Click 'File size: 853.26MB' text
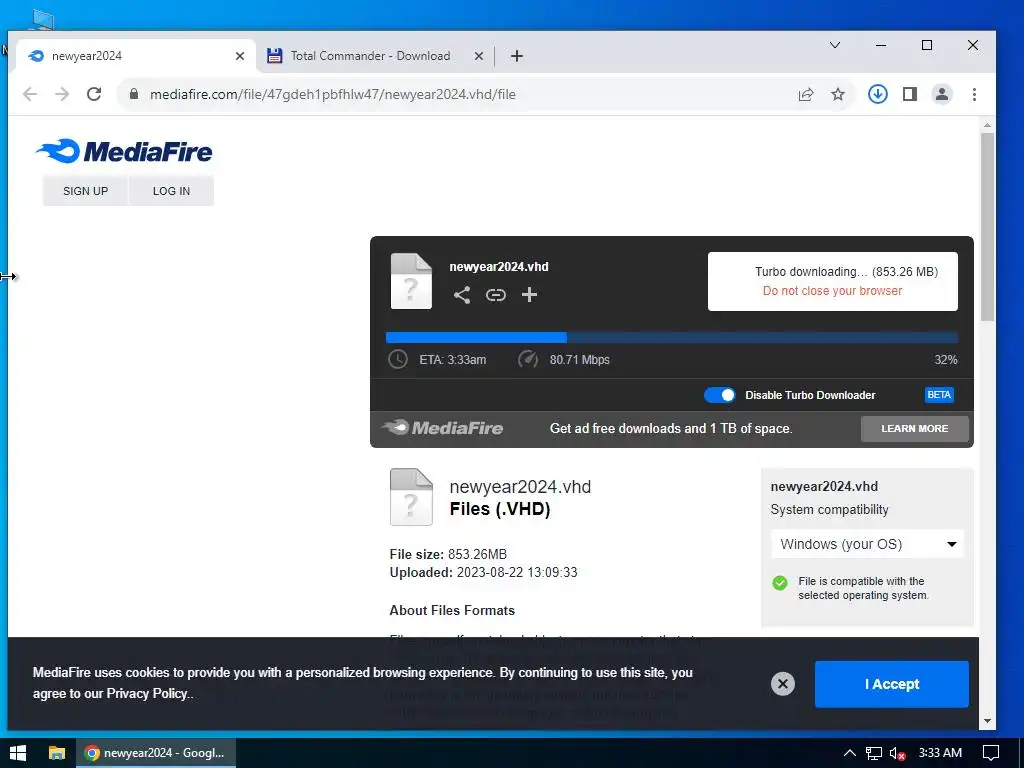The image size is (1024, 768). pyautogui.click(x=448, y=554)
